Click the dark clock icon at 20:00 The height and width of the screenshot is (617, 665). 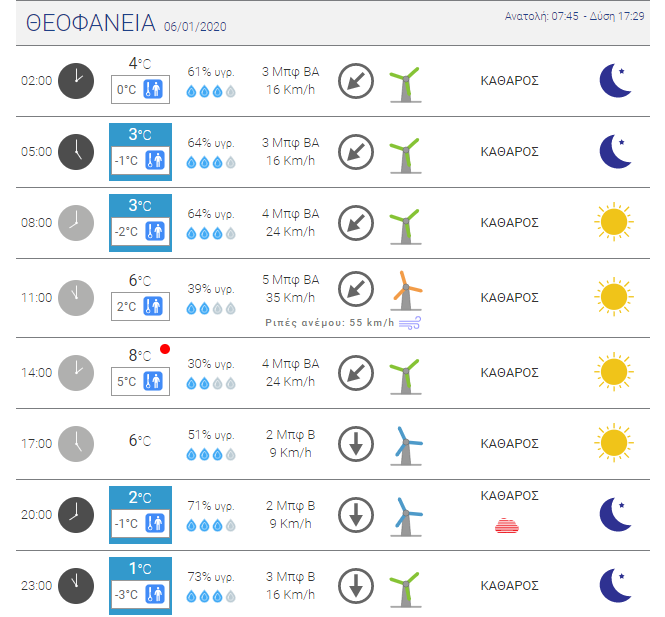coord(76,515)
